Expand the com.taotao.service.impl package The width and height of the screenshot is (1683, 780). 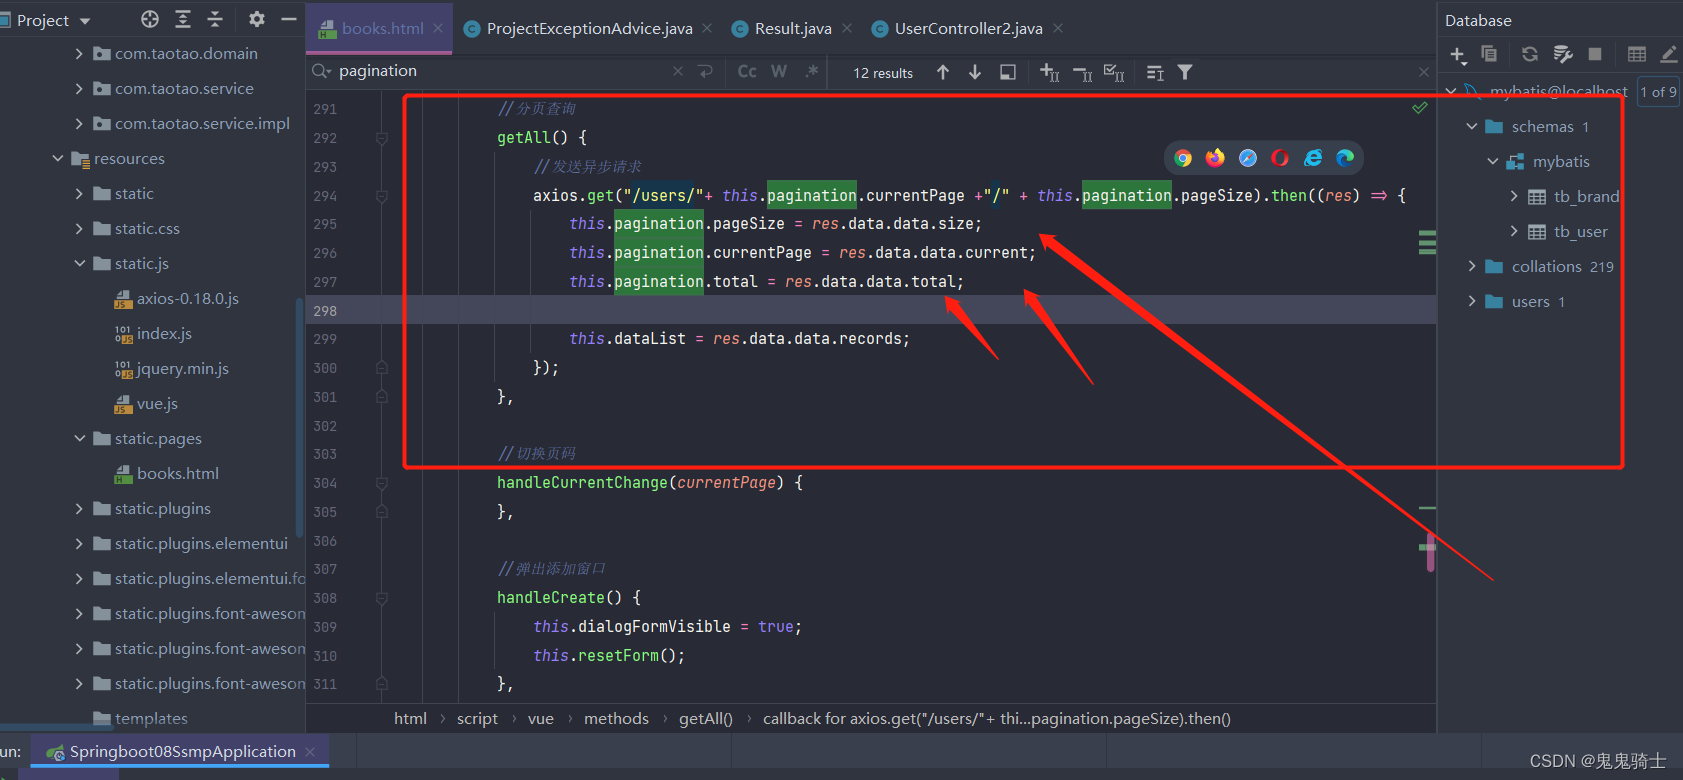click(79, 124)
